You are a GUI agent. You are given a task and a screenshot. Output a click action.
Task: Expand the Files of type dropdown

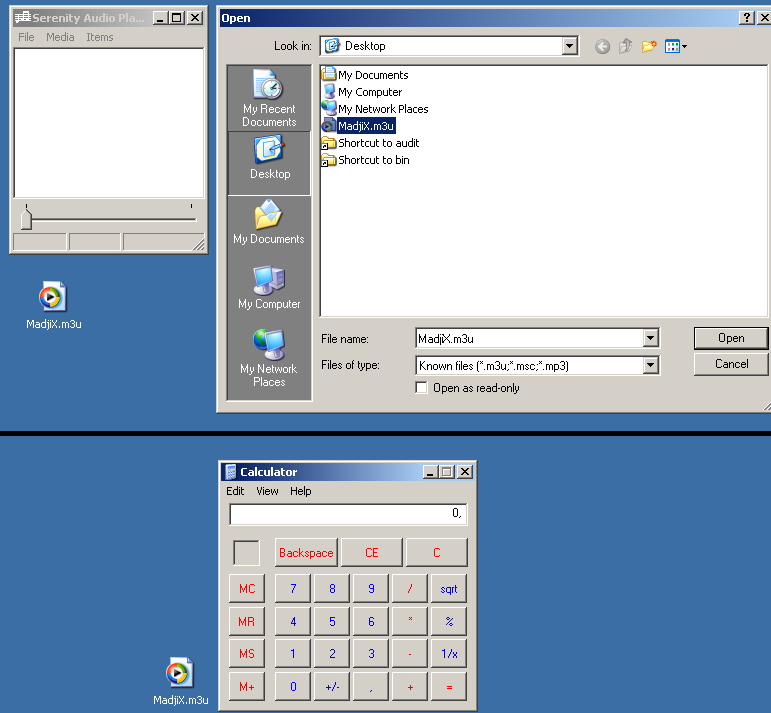651,365
